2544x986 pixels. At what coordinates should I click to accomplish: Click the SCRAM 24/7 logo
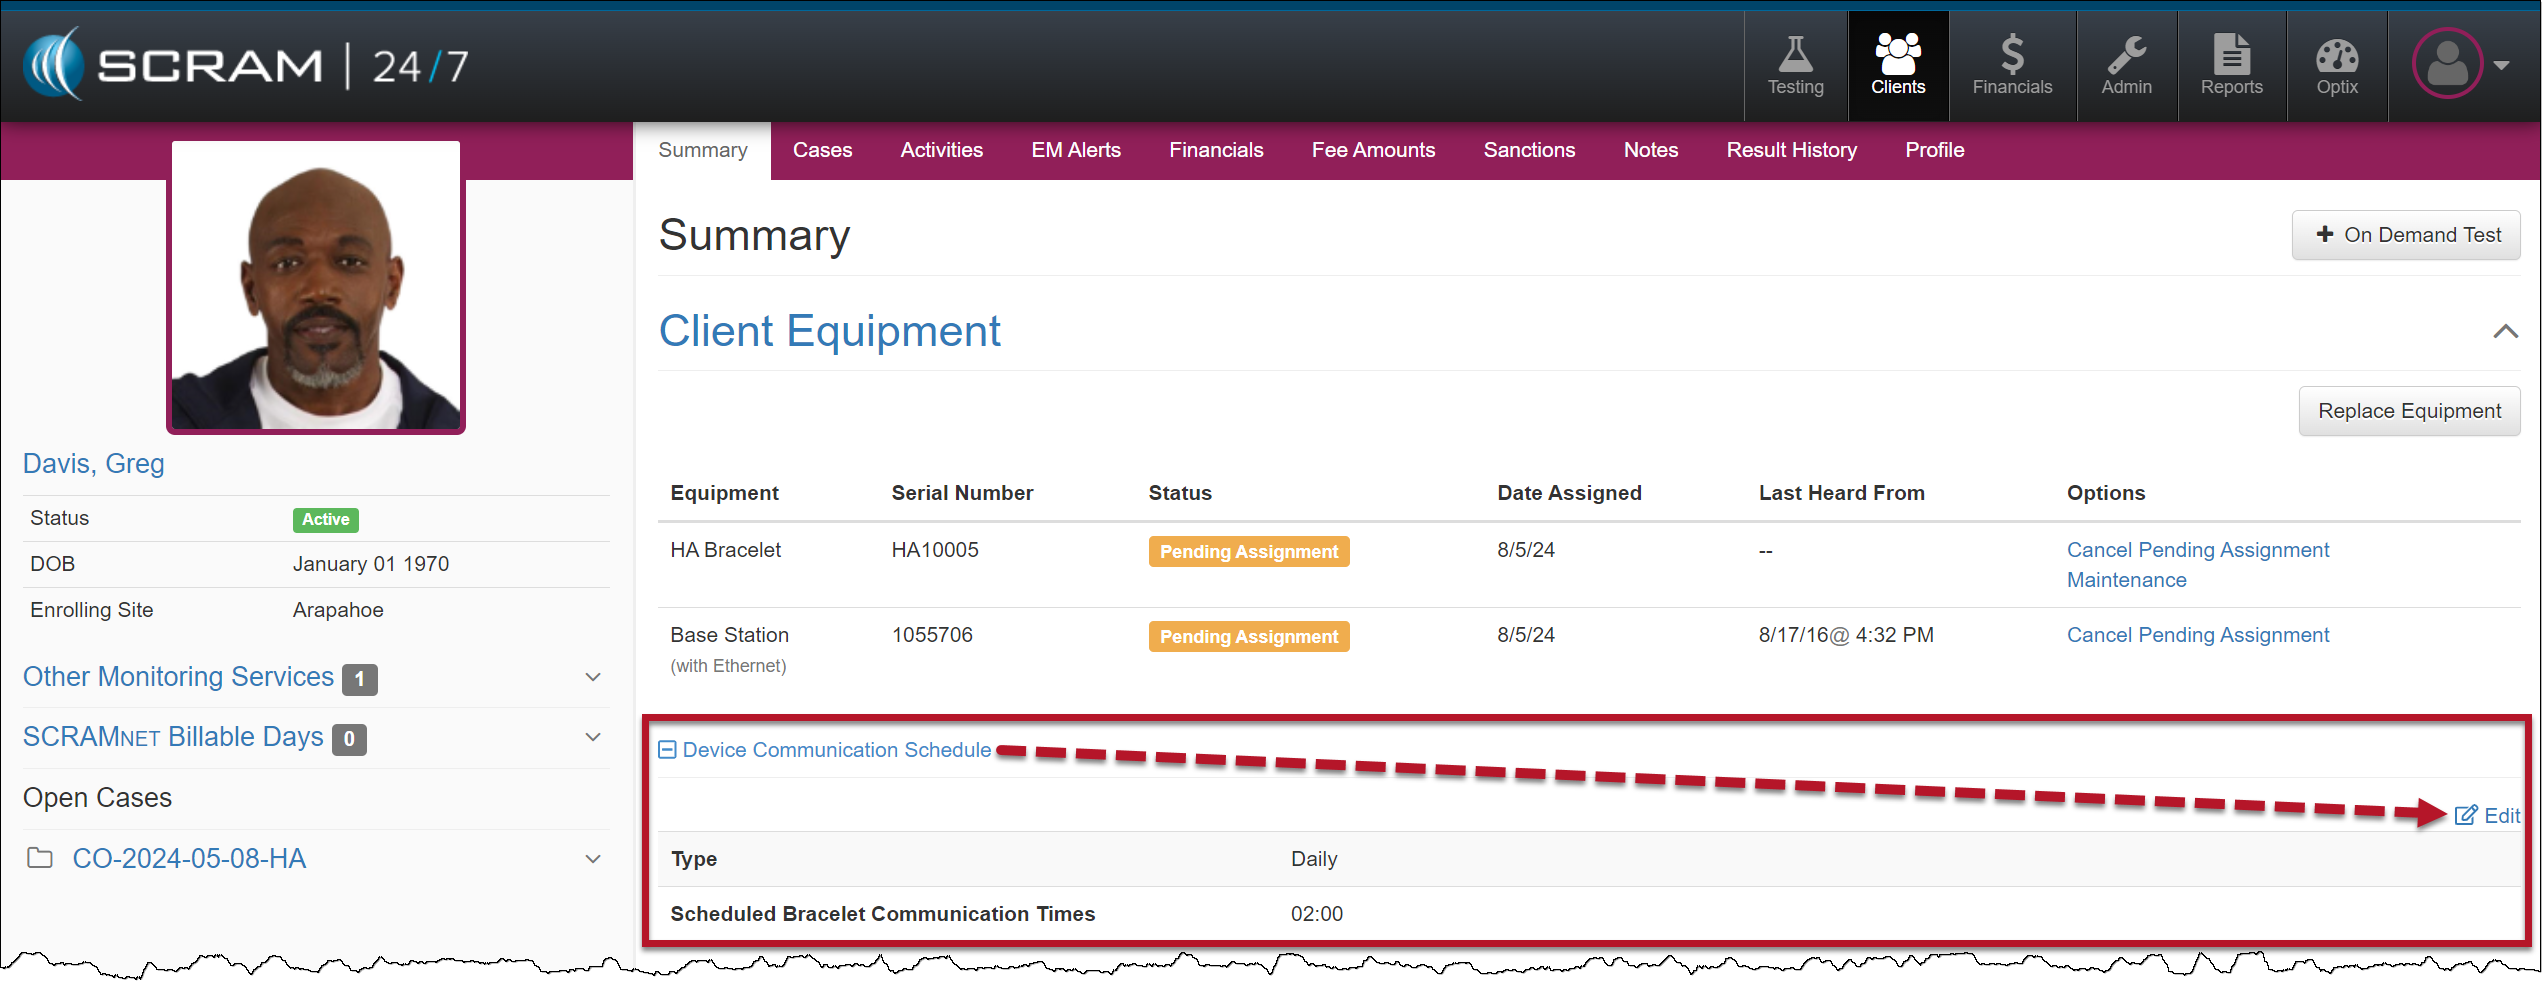[246, 66]
